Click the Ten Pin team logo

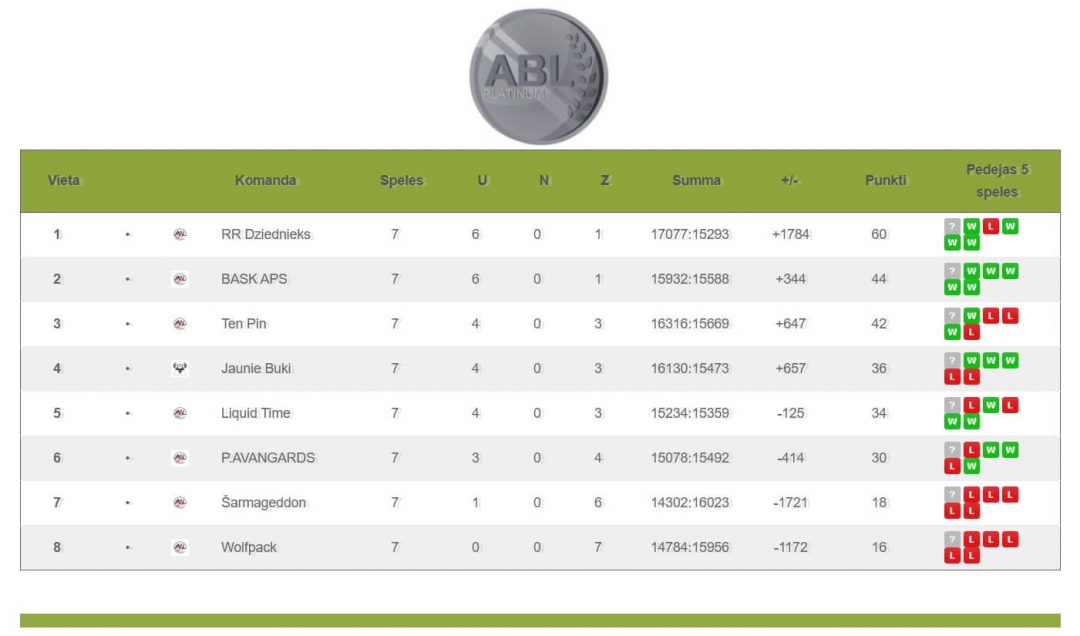(x=180, y=324)
